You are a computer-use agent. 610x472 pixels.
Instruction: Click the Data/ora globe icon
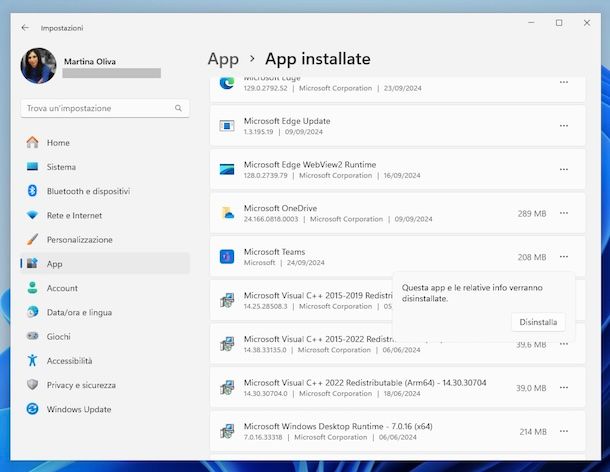pyautogui.click(x=33, y=312)
